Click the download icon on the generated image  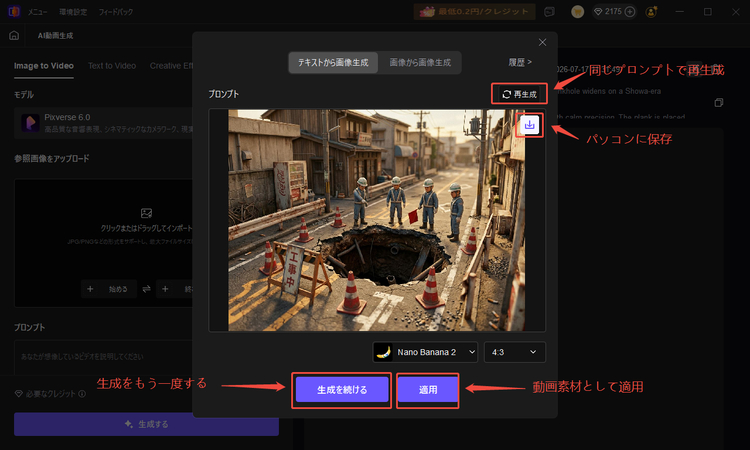(529, 125)
